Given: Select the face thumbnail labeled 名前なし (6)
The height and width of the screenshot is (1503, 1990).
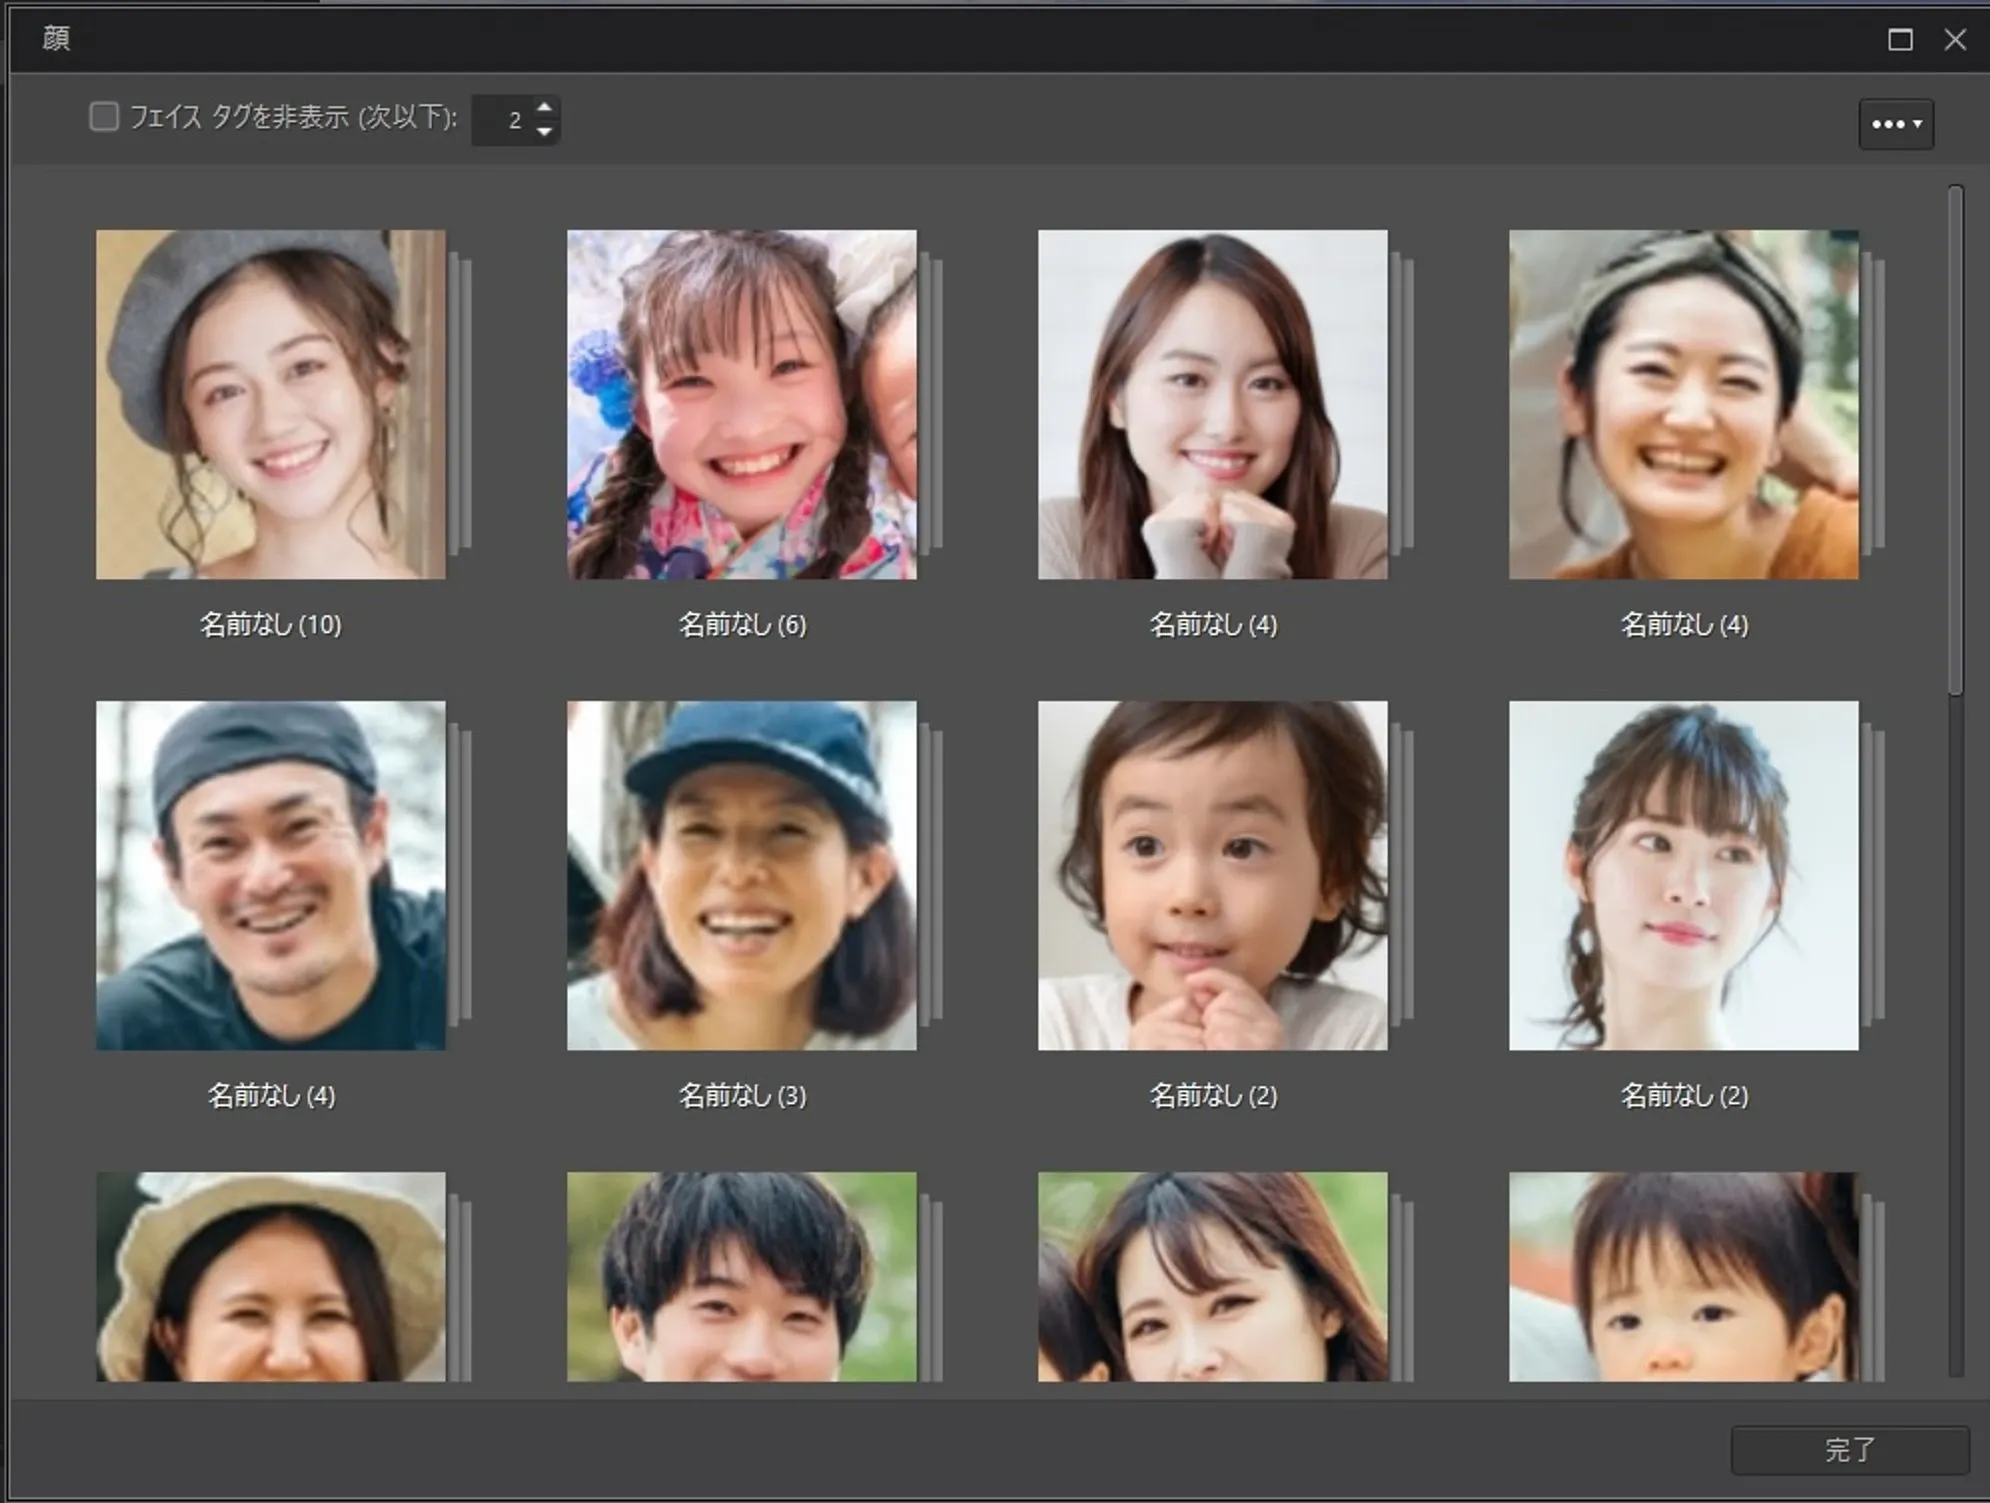Looking at the screenshot, I should (742, 405).
